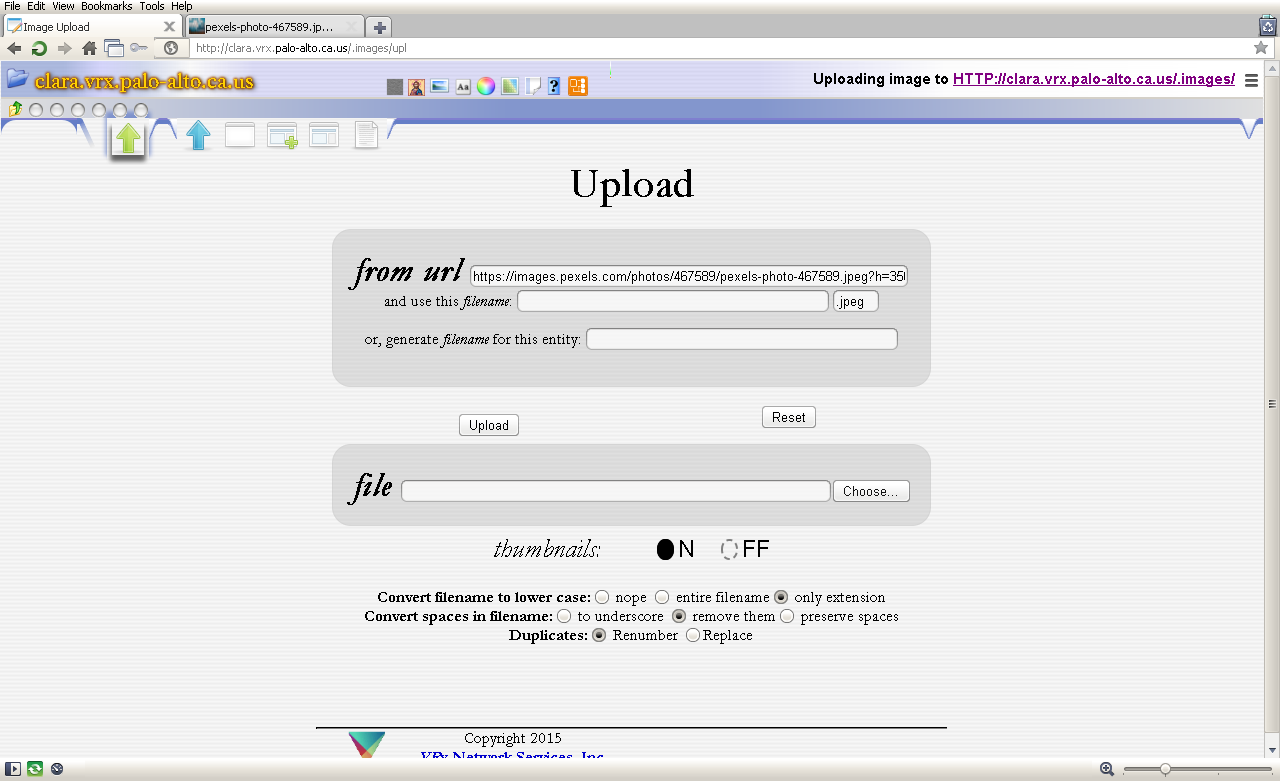Open the hamburger menu at top right

[1251, 81]
